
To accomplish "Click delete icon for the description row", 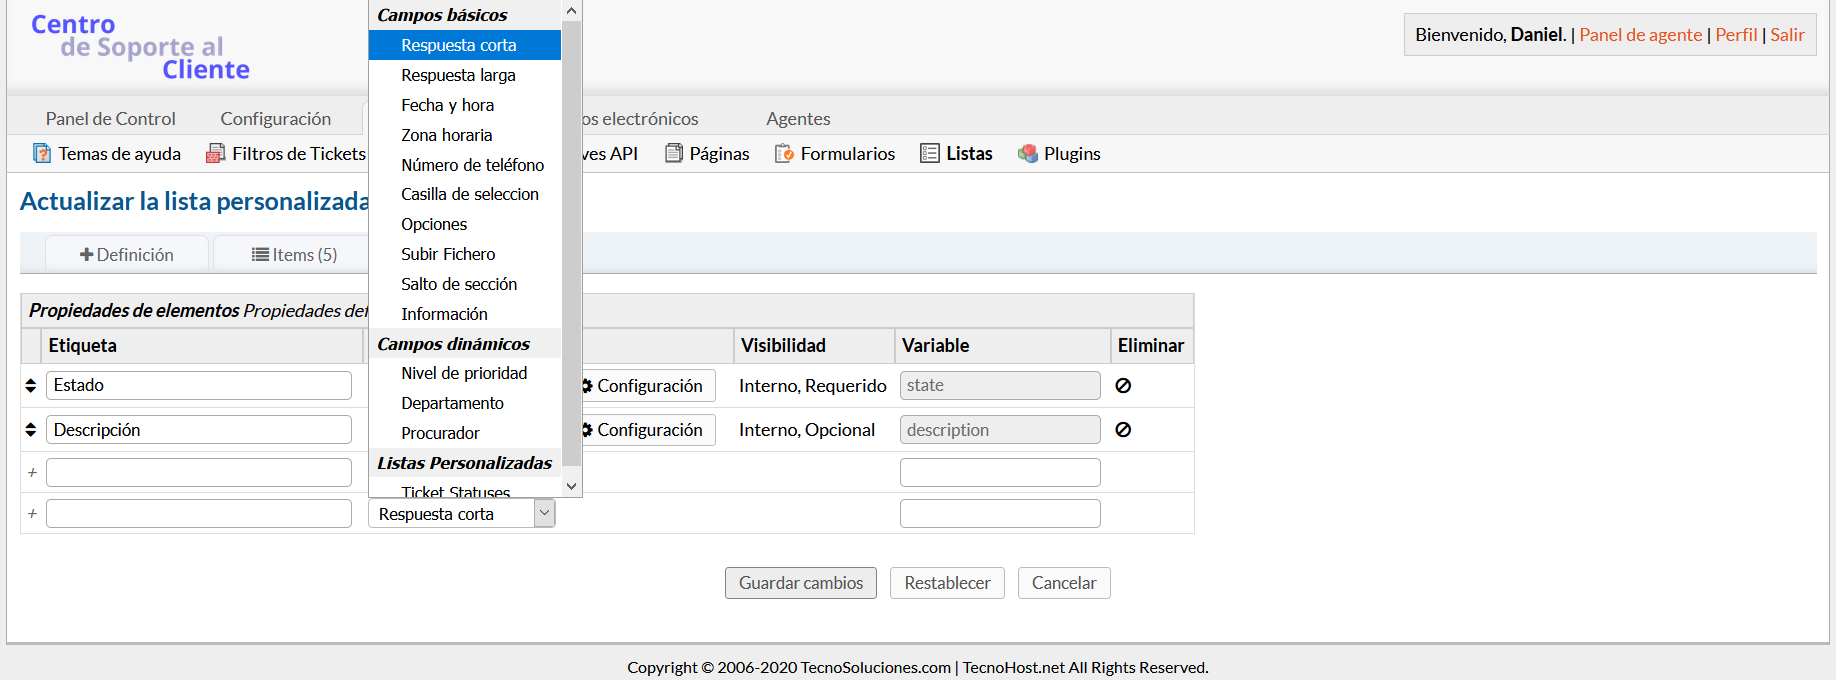I will pos(1123,430).
